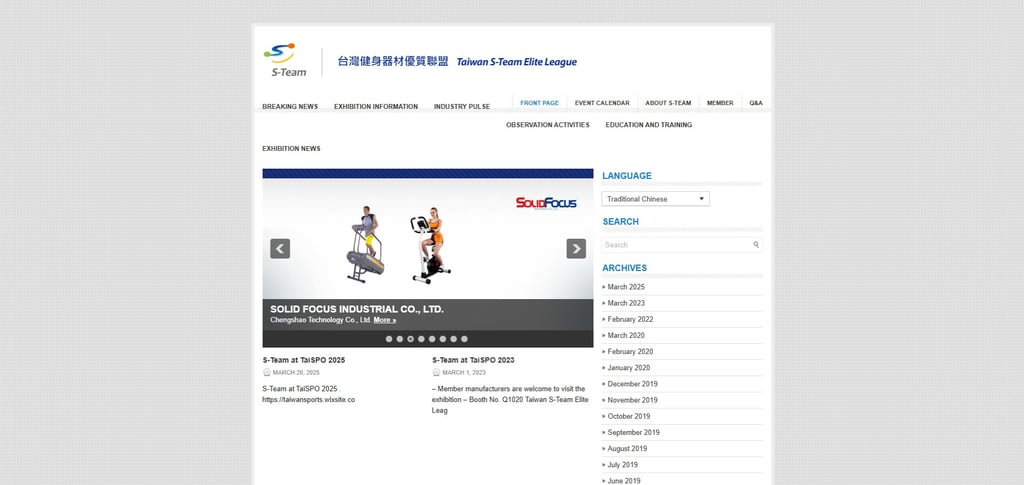Select the second slider pagination dot
Image resolution: width=1024 pixels, height=485 pixels.
[400, 339]
